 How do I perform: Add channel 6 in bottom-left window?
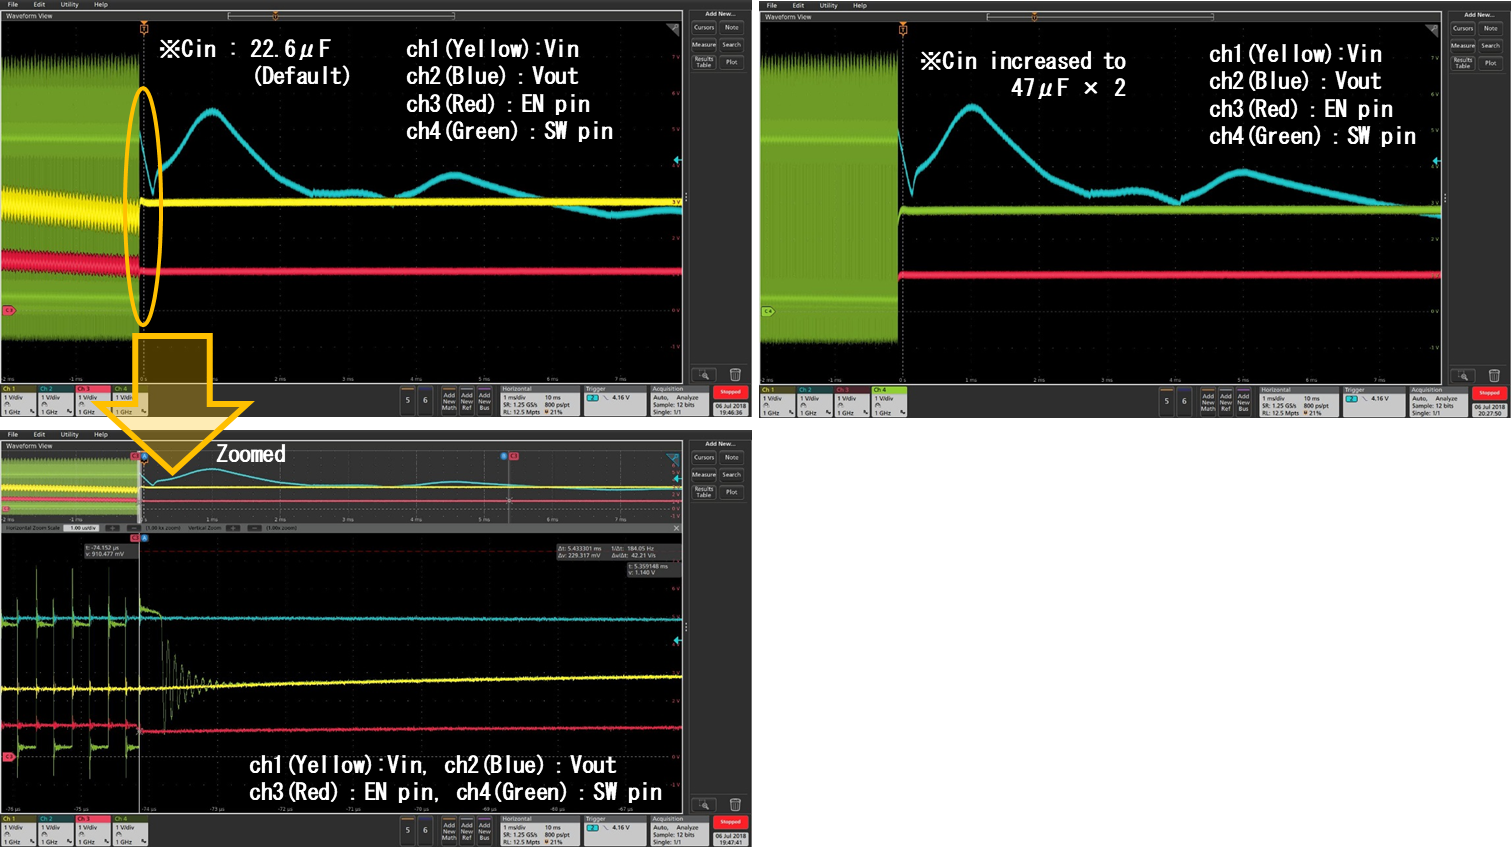(x=425, y=830)
